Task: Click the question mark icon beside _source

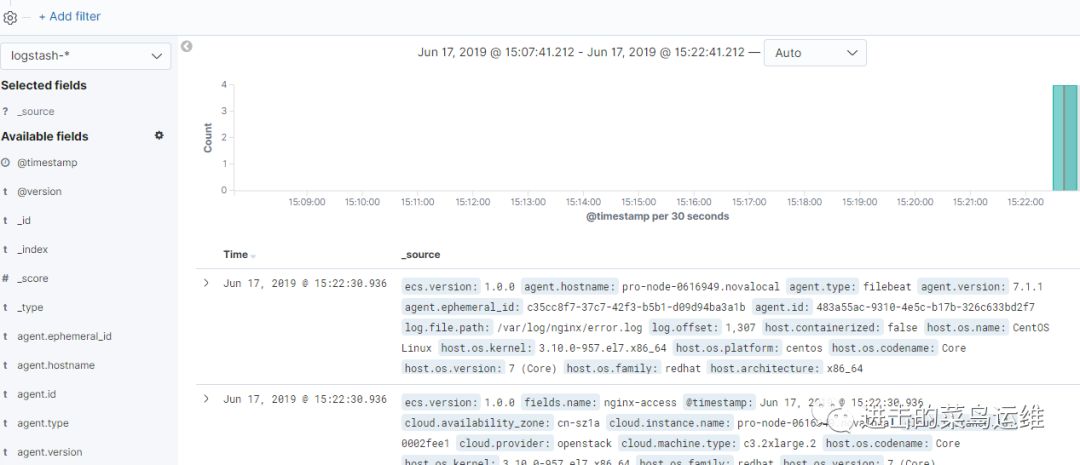Action: (x=6, y=112)
